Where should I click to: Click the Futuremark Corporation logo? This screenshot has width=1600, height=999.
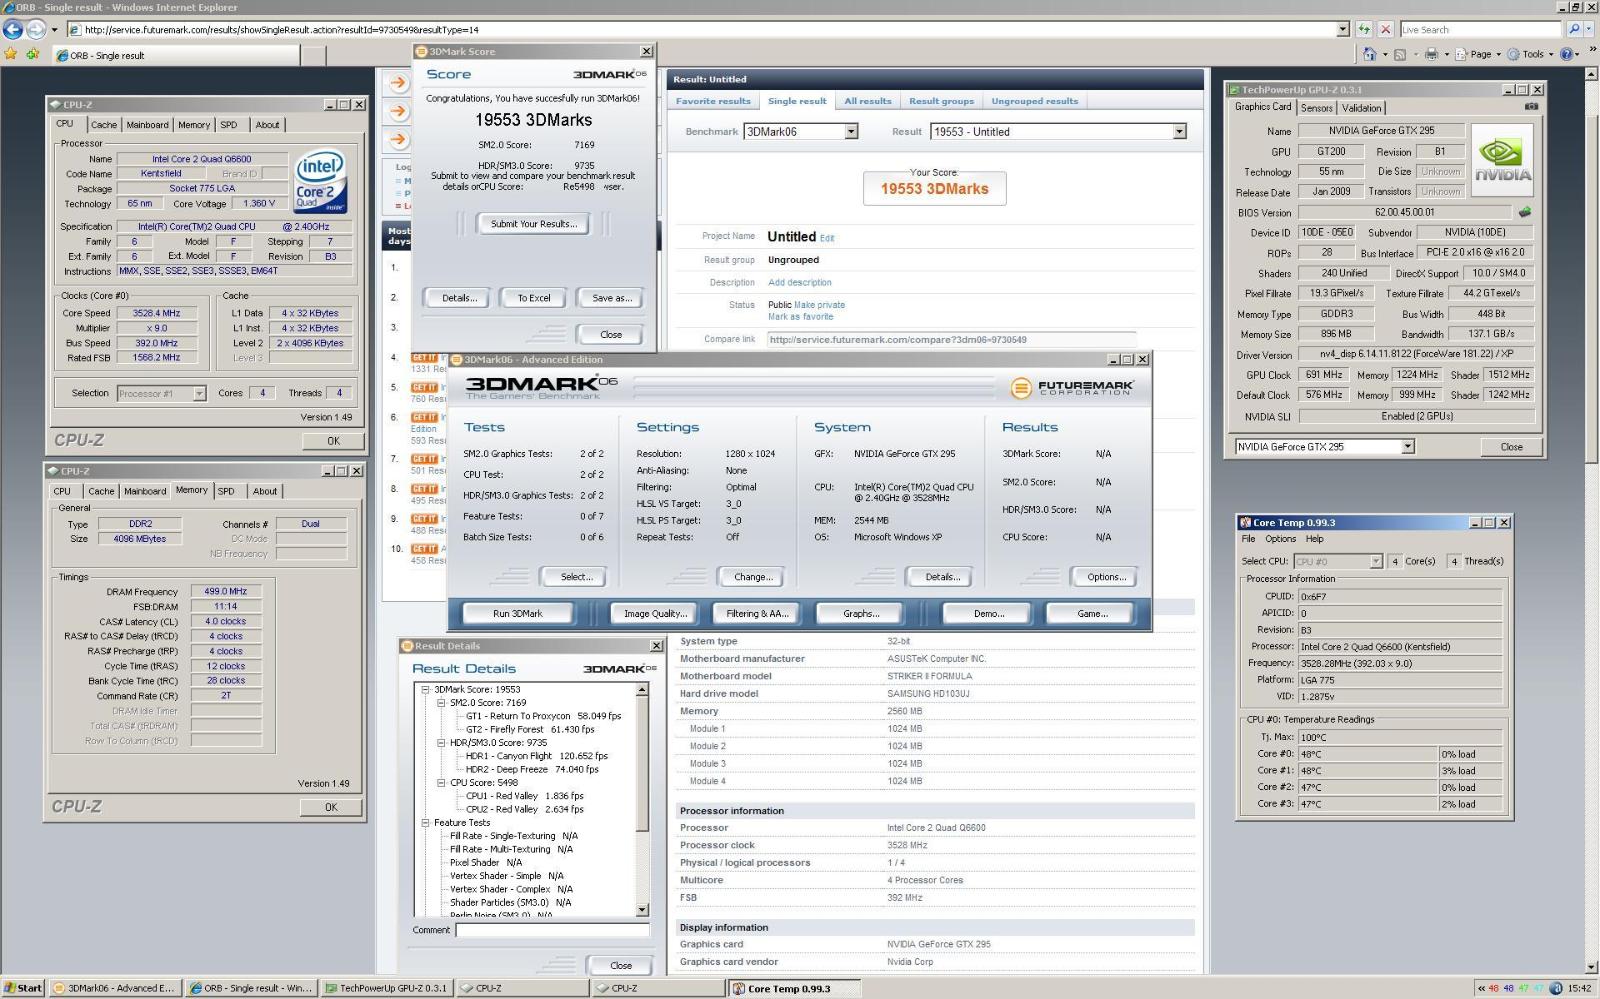(x=1071, y=387)
